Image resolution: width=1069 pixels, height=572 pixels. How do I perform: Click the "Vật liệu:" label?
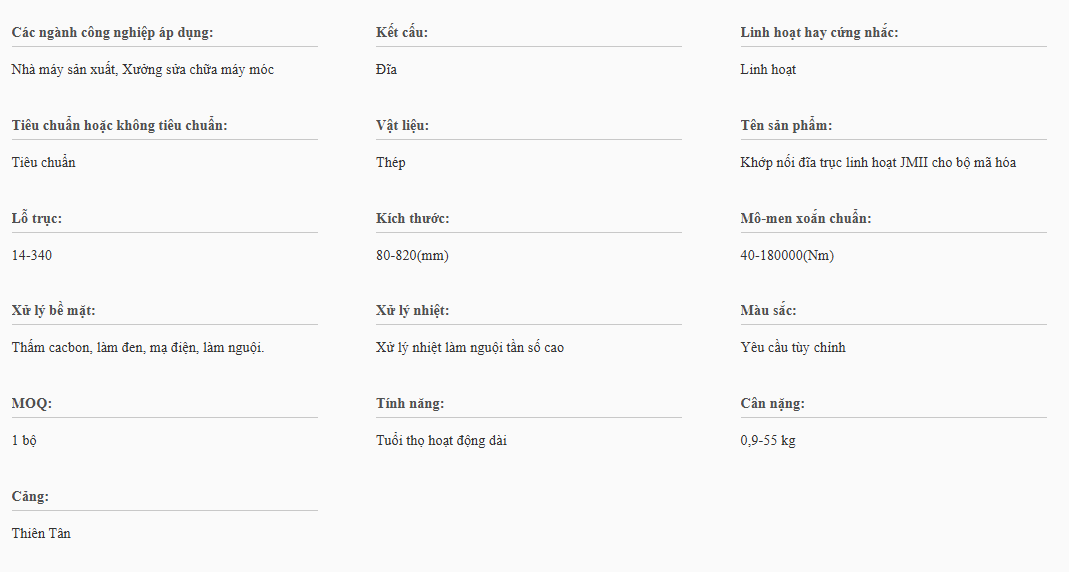tap(402, 126)
